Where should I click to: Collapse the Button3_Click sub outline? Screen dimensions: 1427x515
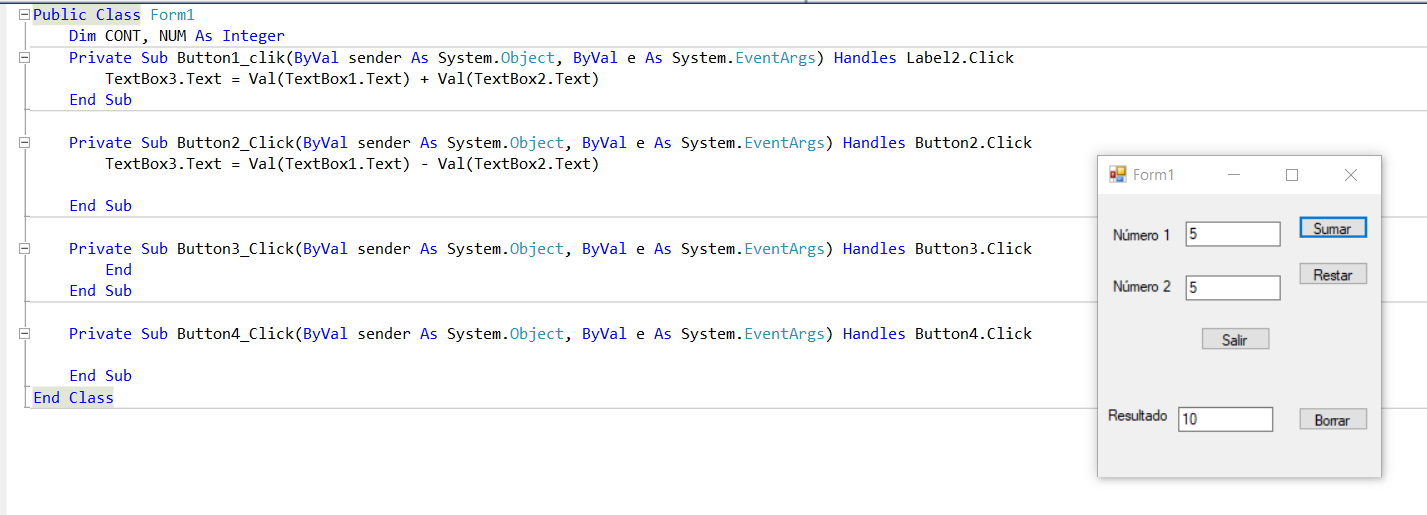click(x=25, y=249)
